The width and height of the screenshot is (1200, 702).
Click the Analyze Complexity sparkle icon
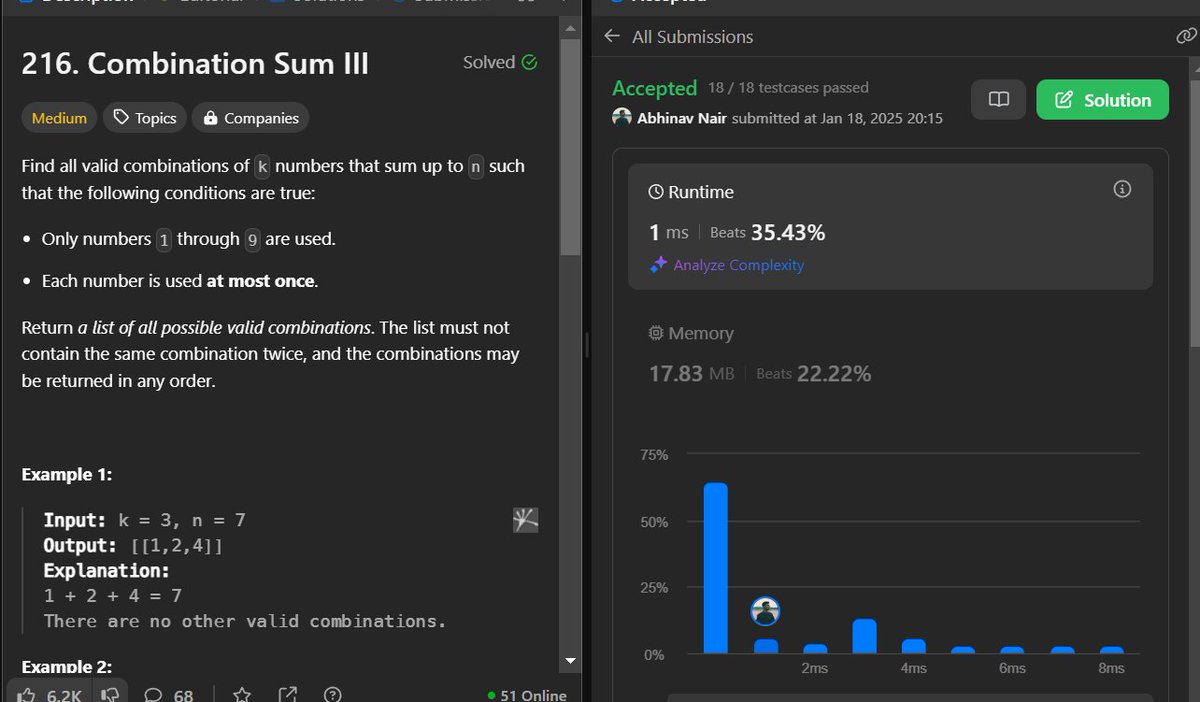658,265
